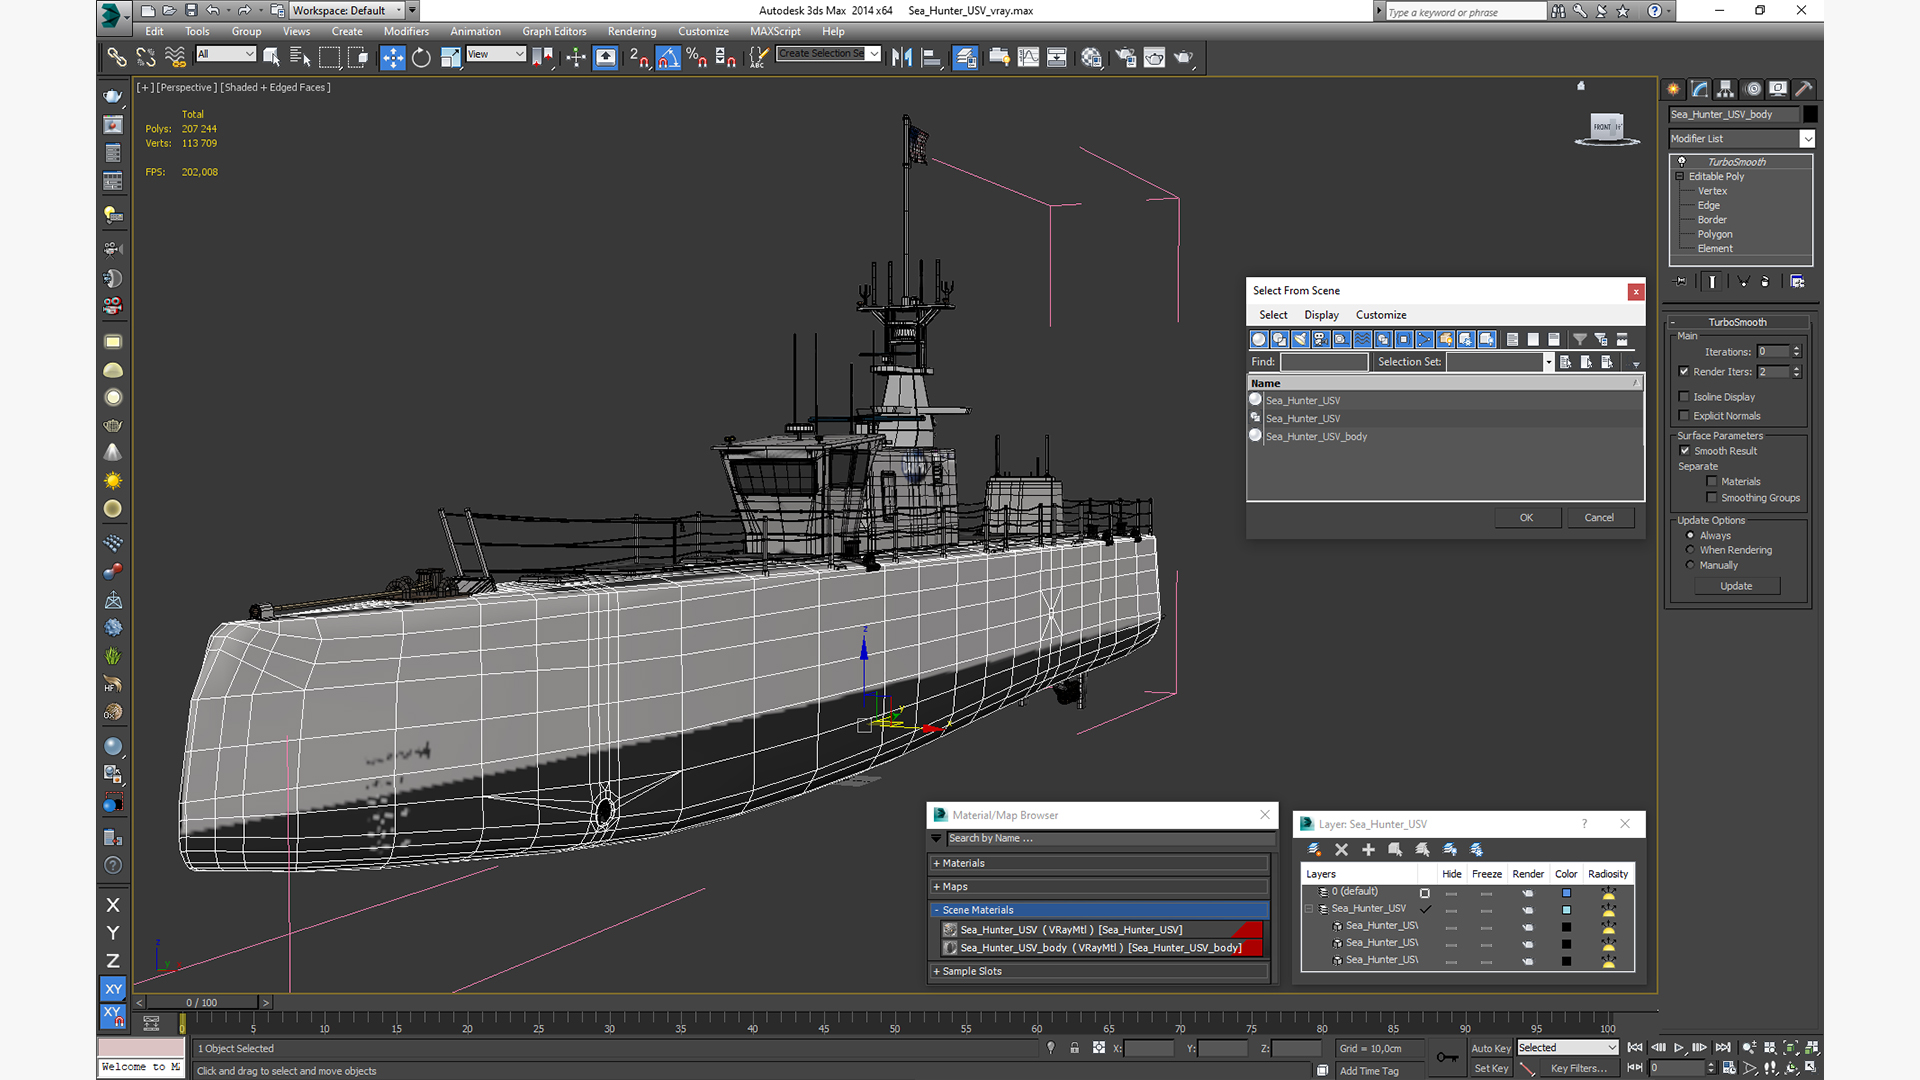Screen dimensions: 1920x1080
Task: Enable Separate by Smoothing Groups checkbox
Action: point(1712,498)
